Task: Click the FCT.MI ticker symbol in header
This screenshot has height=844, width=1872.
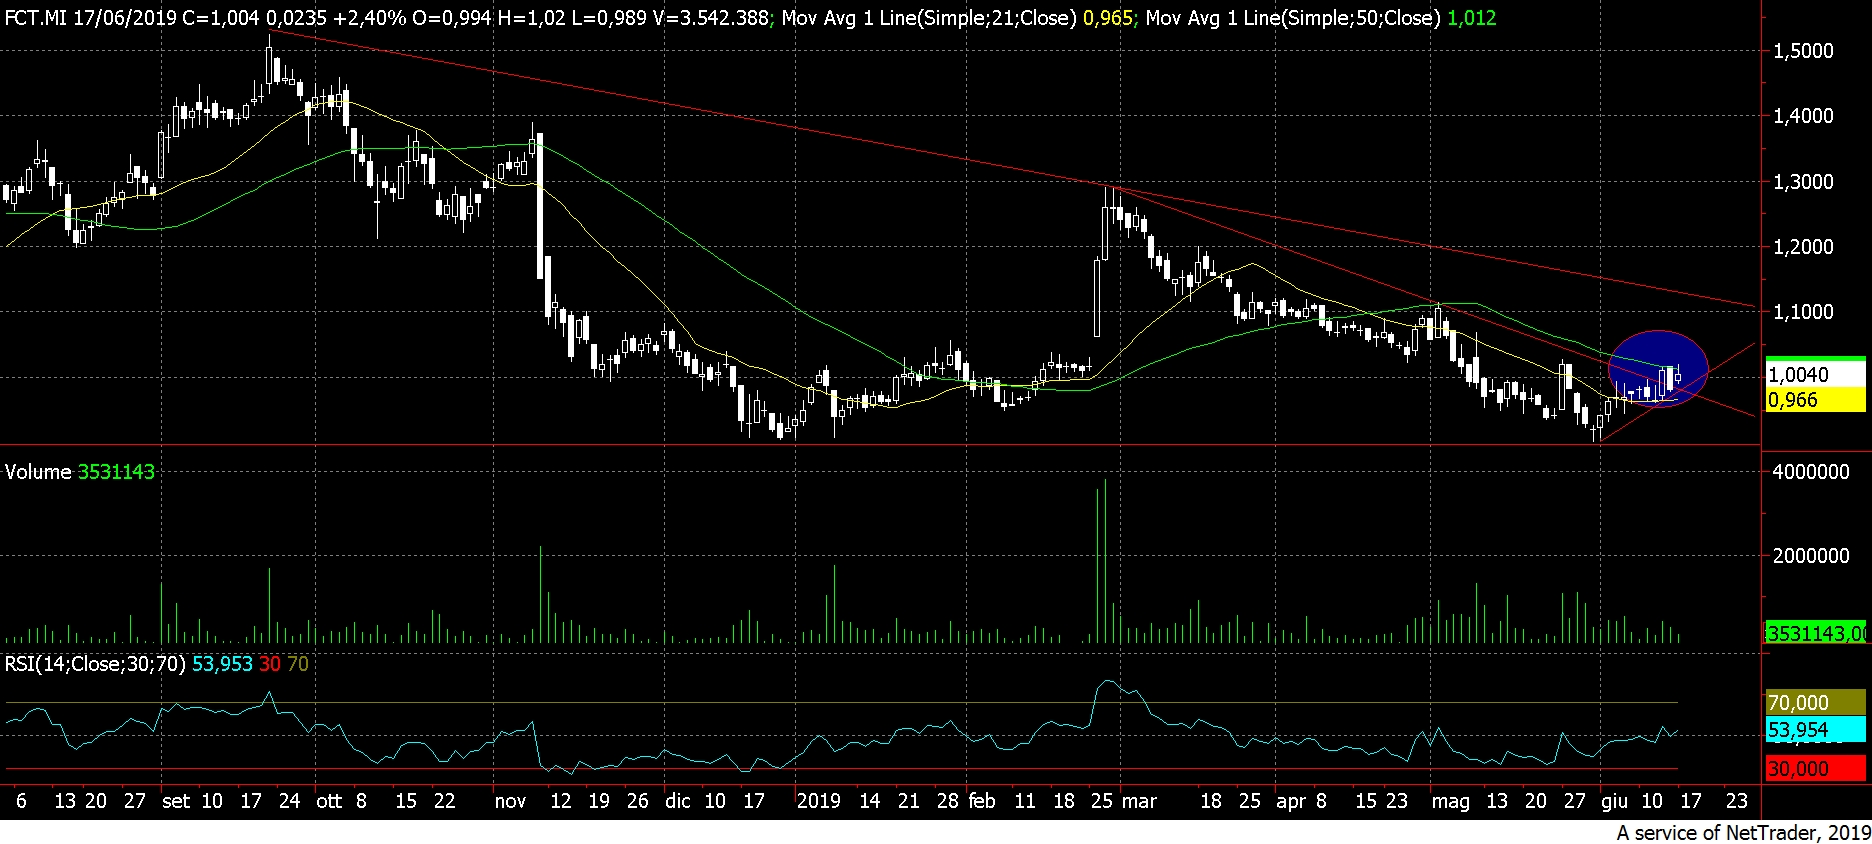Action: pos(36,18)
